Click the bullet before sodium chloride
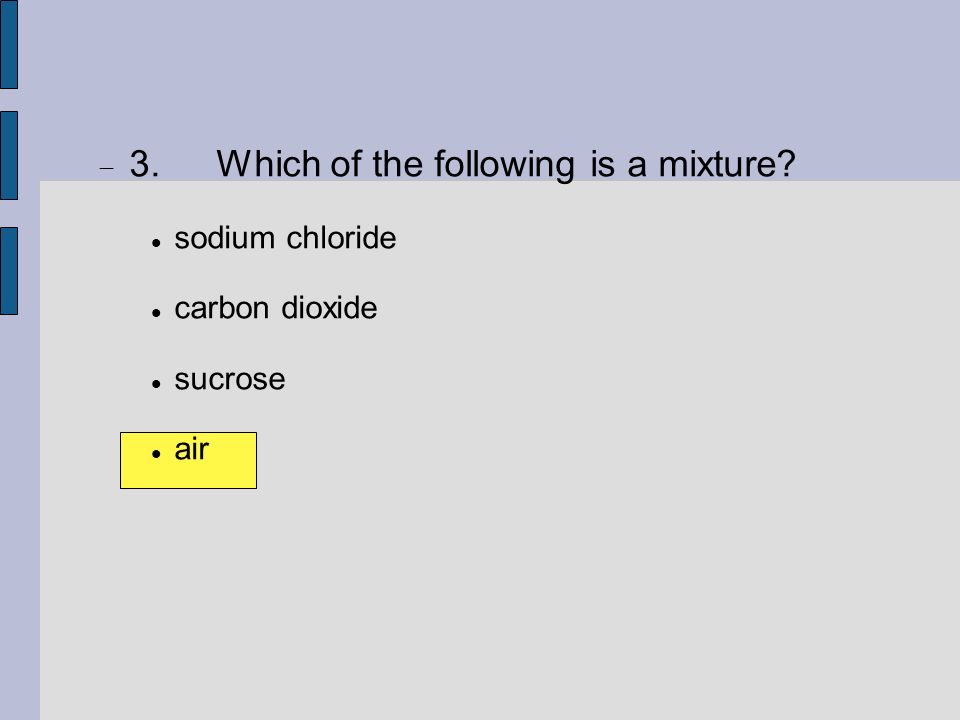The image size is (960, 720). tap(156, 242)
